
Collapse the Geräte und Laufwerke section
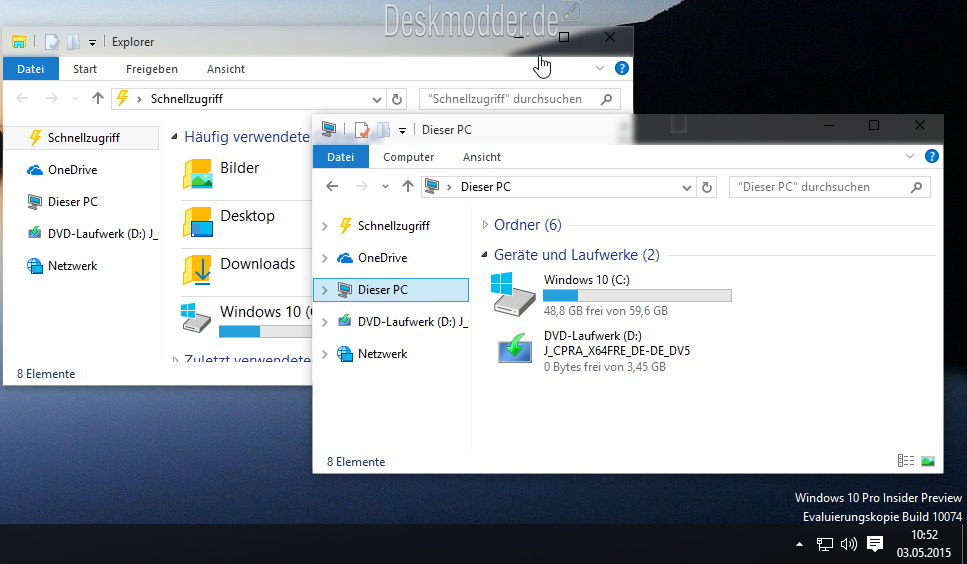pyautogui.click(x=486, y=255)
